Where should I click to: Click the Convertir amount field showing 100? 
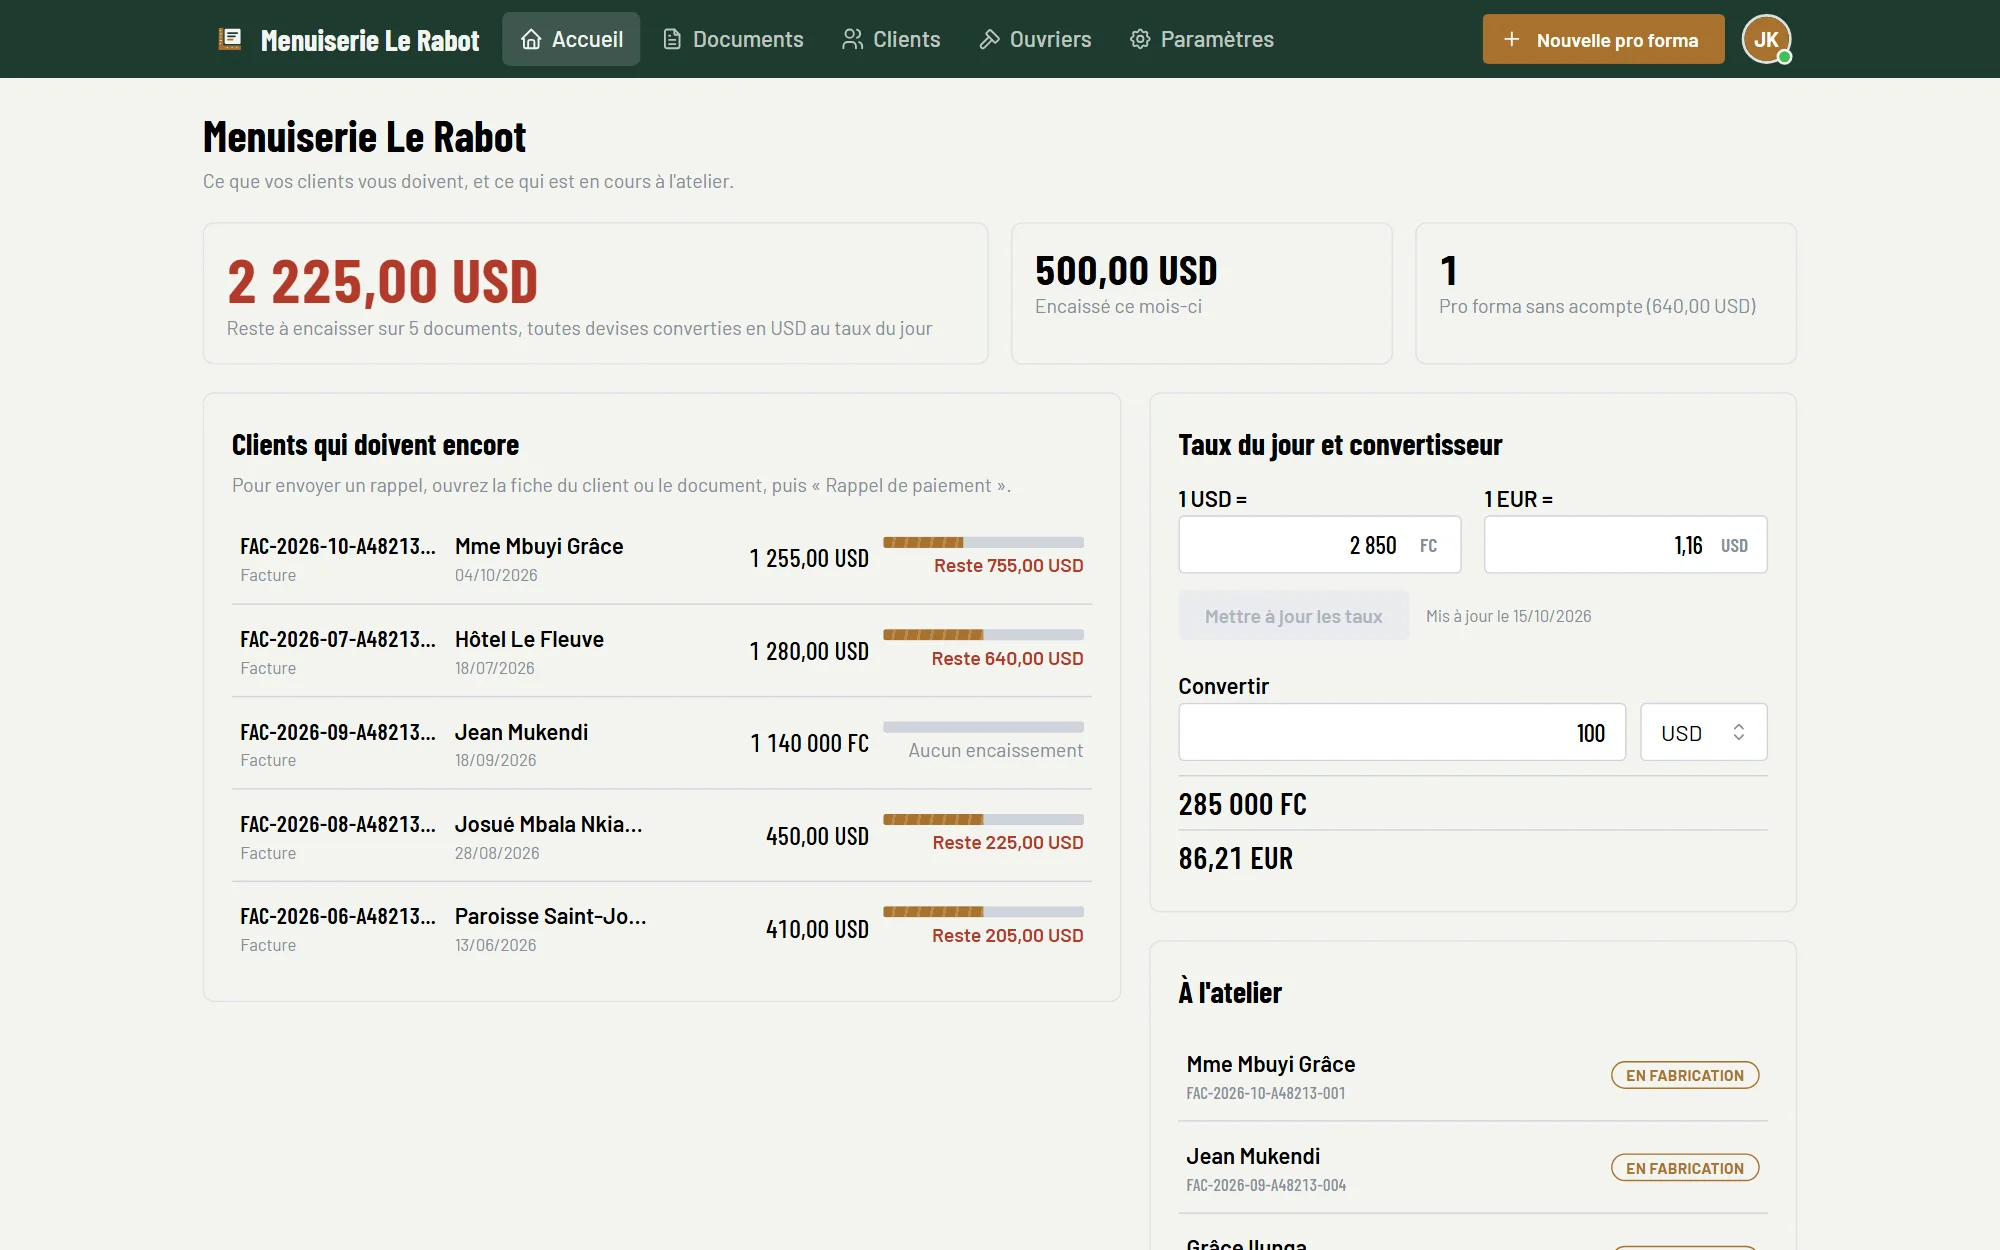click(x=1402, y=732)
